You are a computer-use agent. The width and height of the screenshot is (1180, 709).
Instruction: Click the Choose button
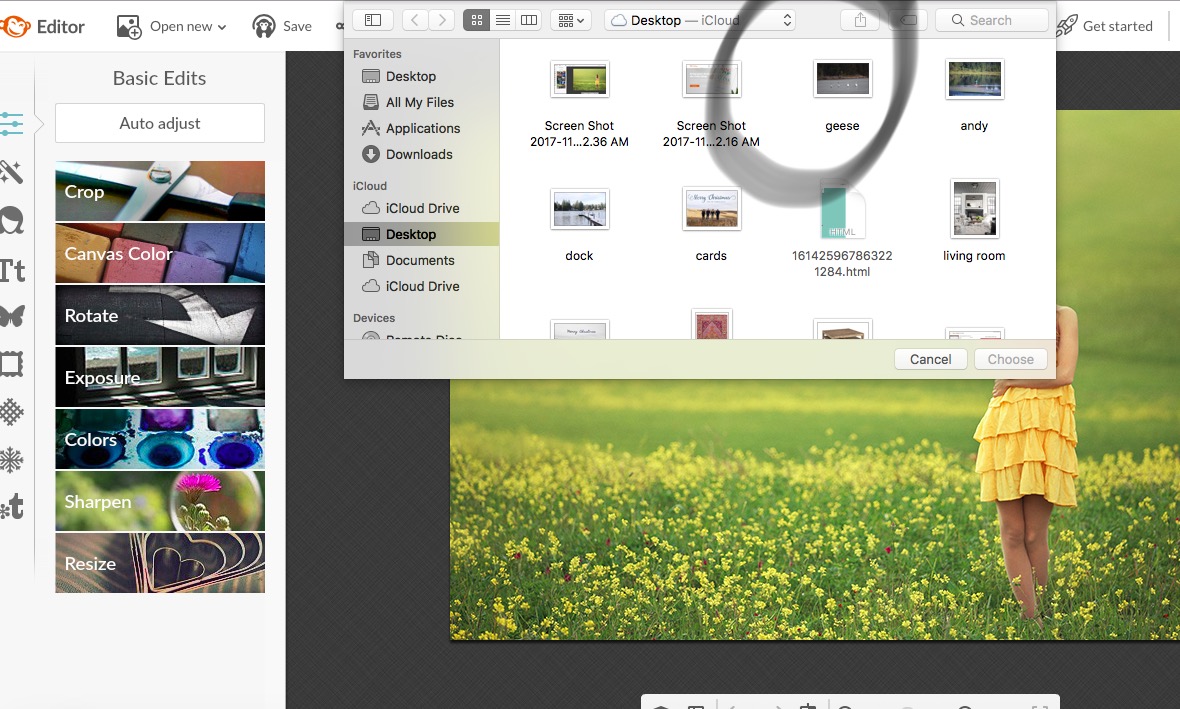click(1011, 360)
